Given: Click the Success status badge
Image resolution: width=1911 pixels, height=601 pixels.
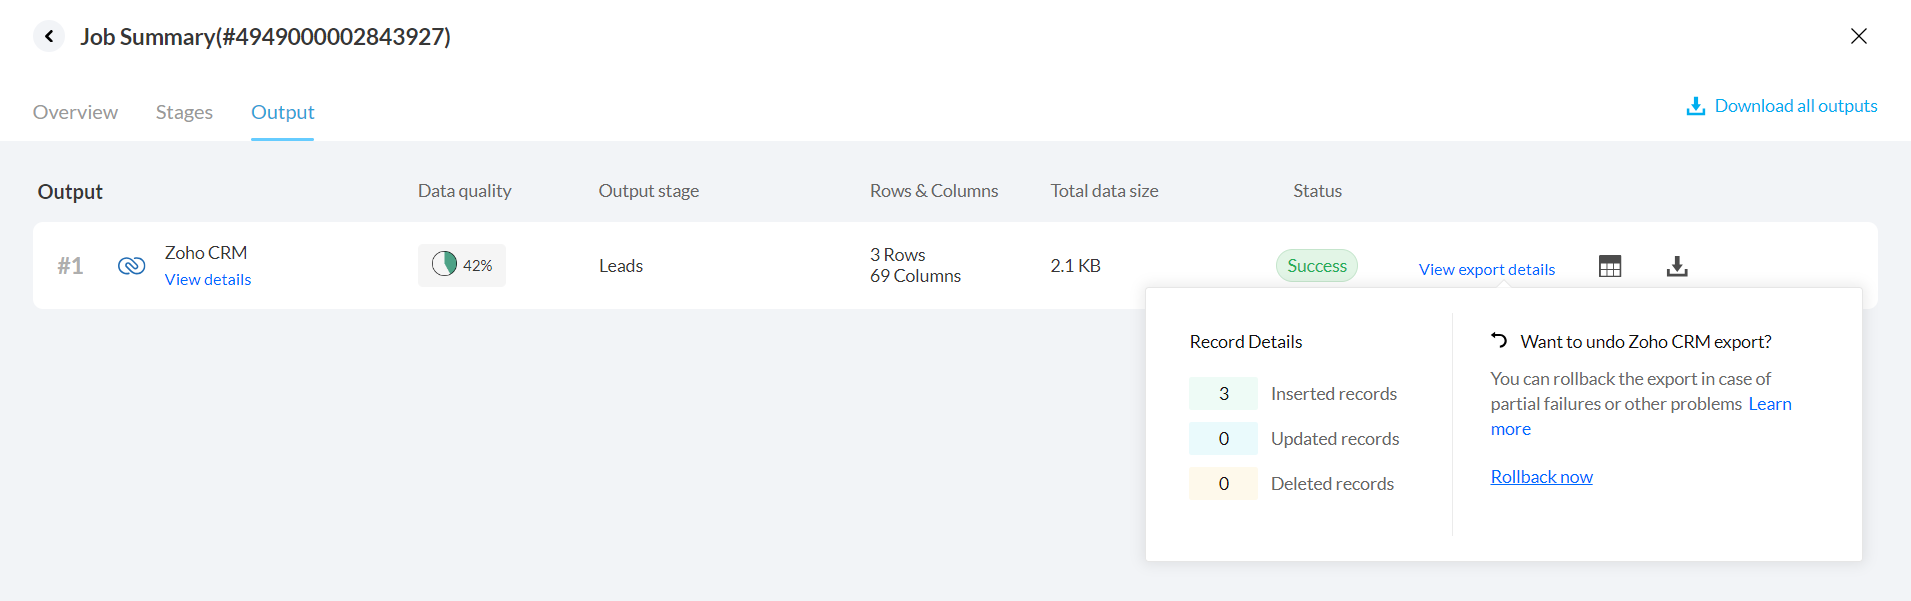Looking at the screenshot, I should (1316, 266).
